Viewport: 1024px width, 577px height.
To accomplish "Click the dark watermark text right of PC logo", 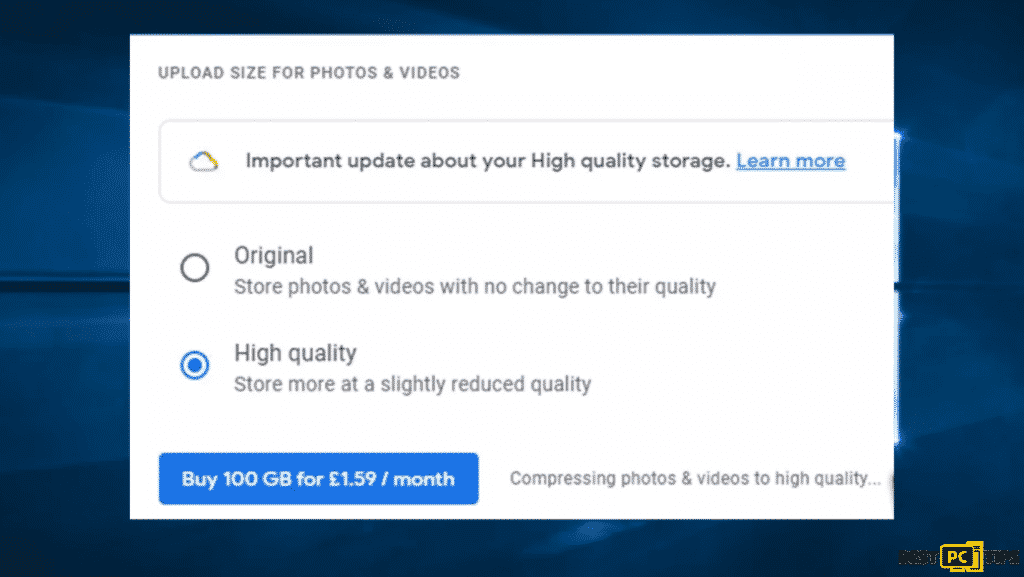I will pos(1000,557).
